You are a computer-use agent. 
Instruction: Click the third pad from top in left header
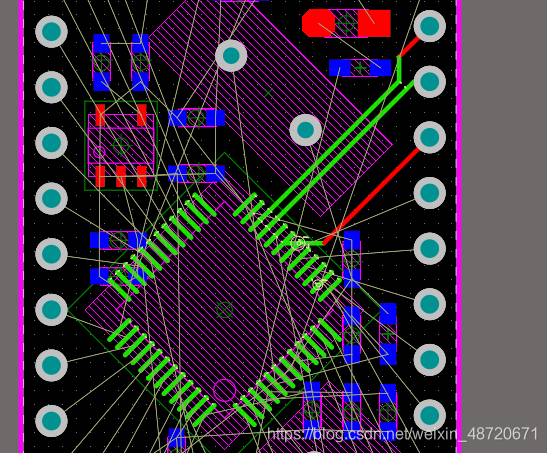point(51,143)
